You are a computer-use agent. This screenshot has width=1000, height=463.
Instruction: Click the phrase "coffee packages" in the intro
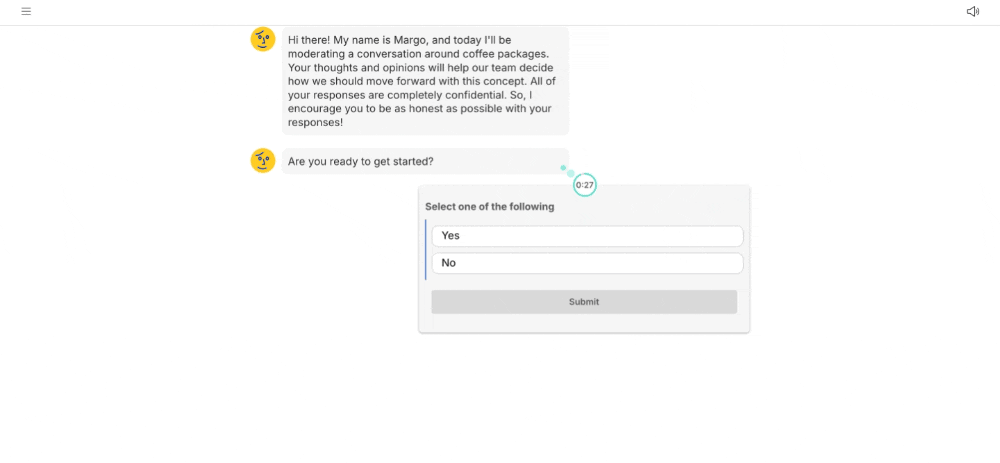coord(504,54)
